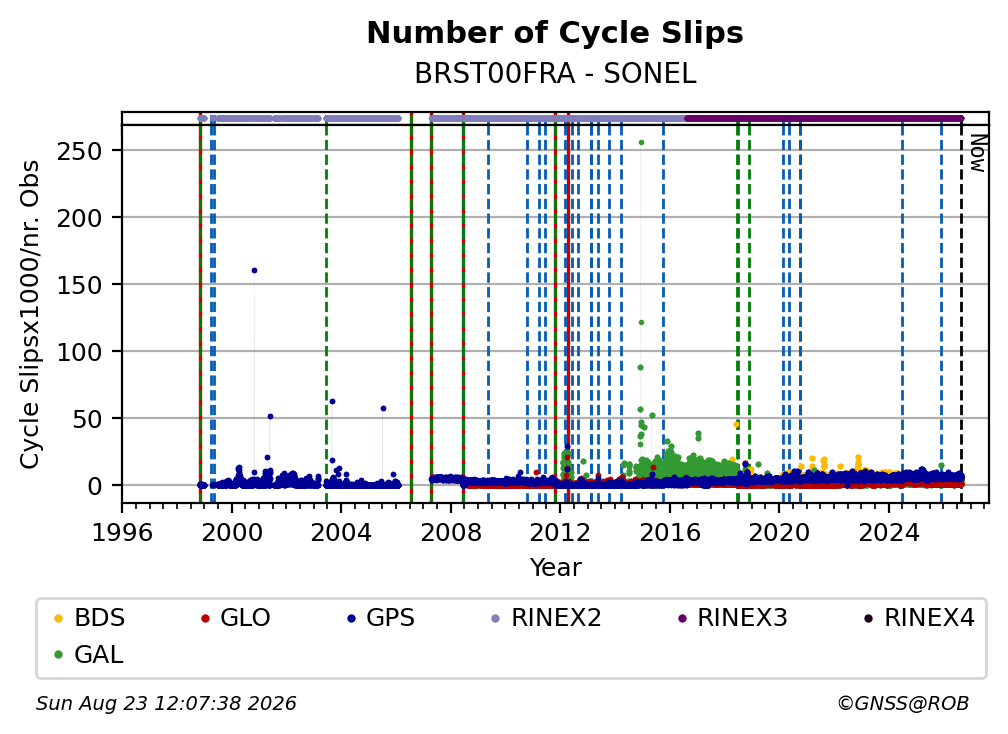
Task: Click the yellow BDS legend marker
Action: tap(58, 619)
